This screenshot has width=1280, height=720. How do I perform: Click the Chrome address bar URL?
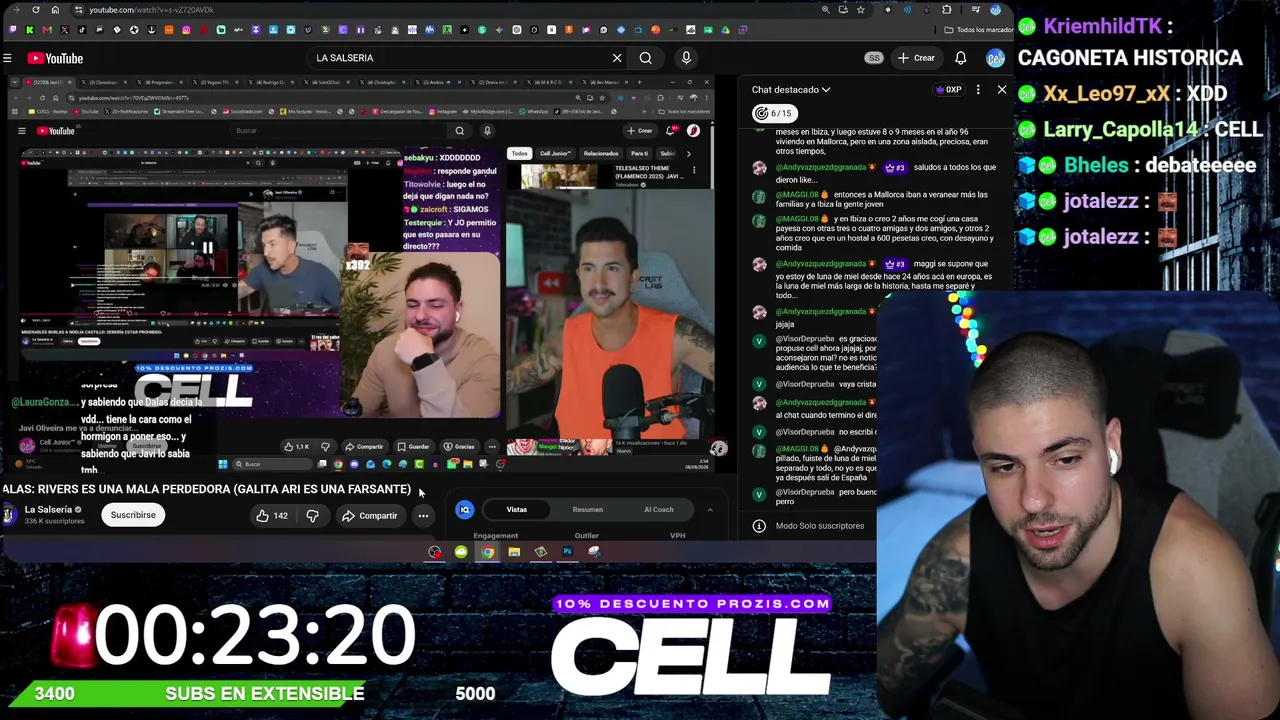[x=151, y=10]
